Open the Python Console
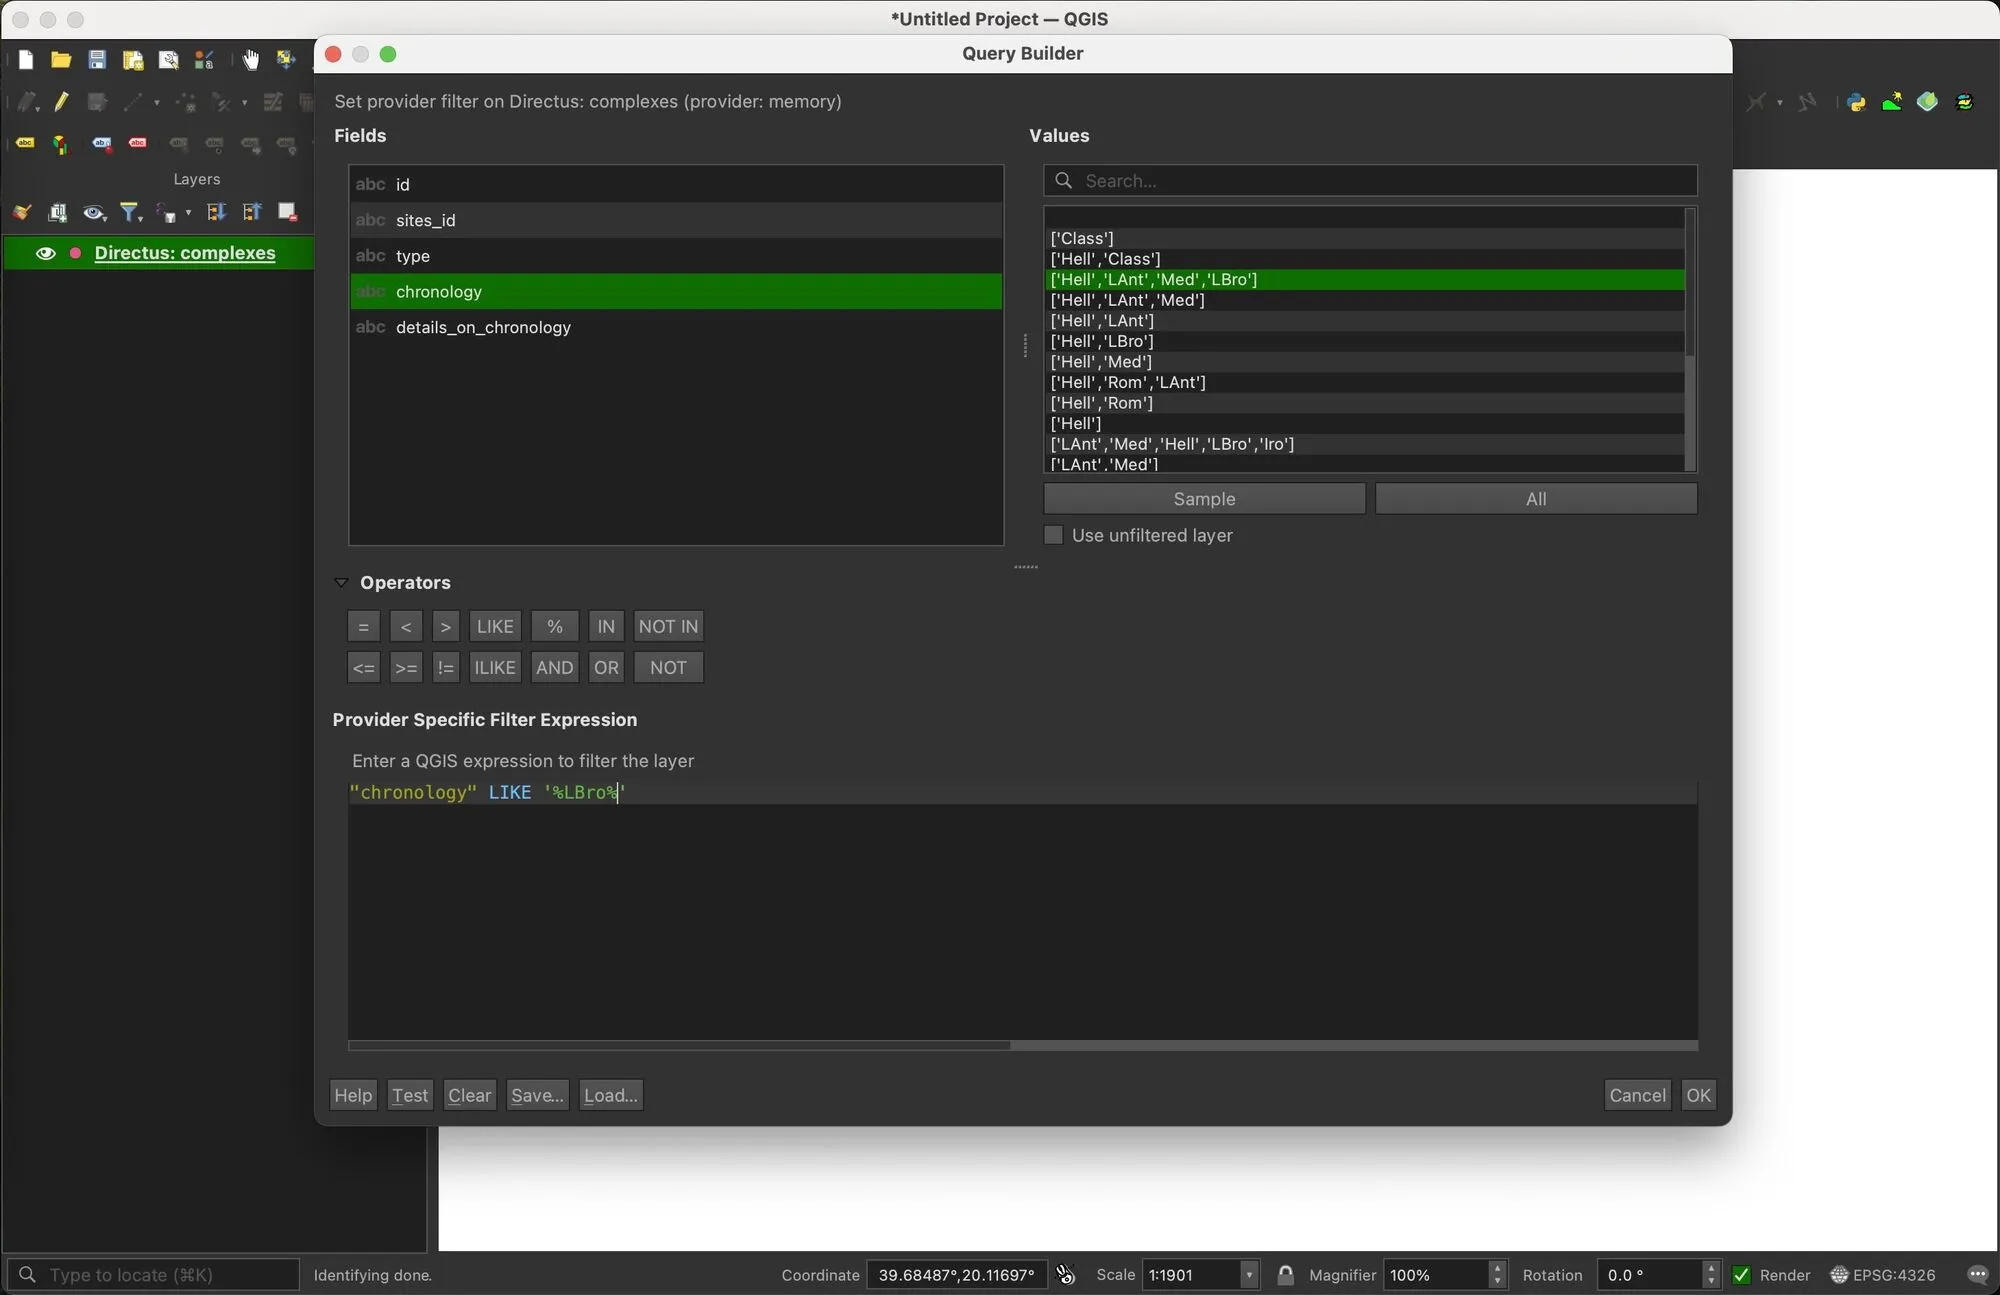Viewport: 2000px width, 1295px height. click(1854, 101)
